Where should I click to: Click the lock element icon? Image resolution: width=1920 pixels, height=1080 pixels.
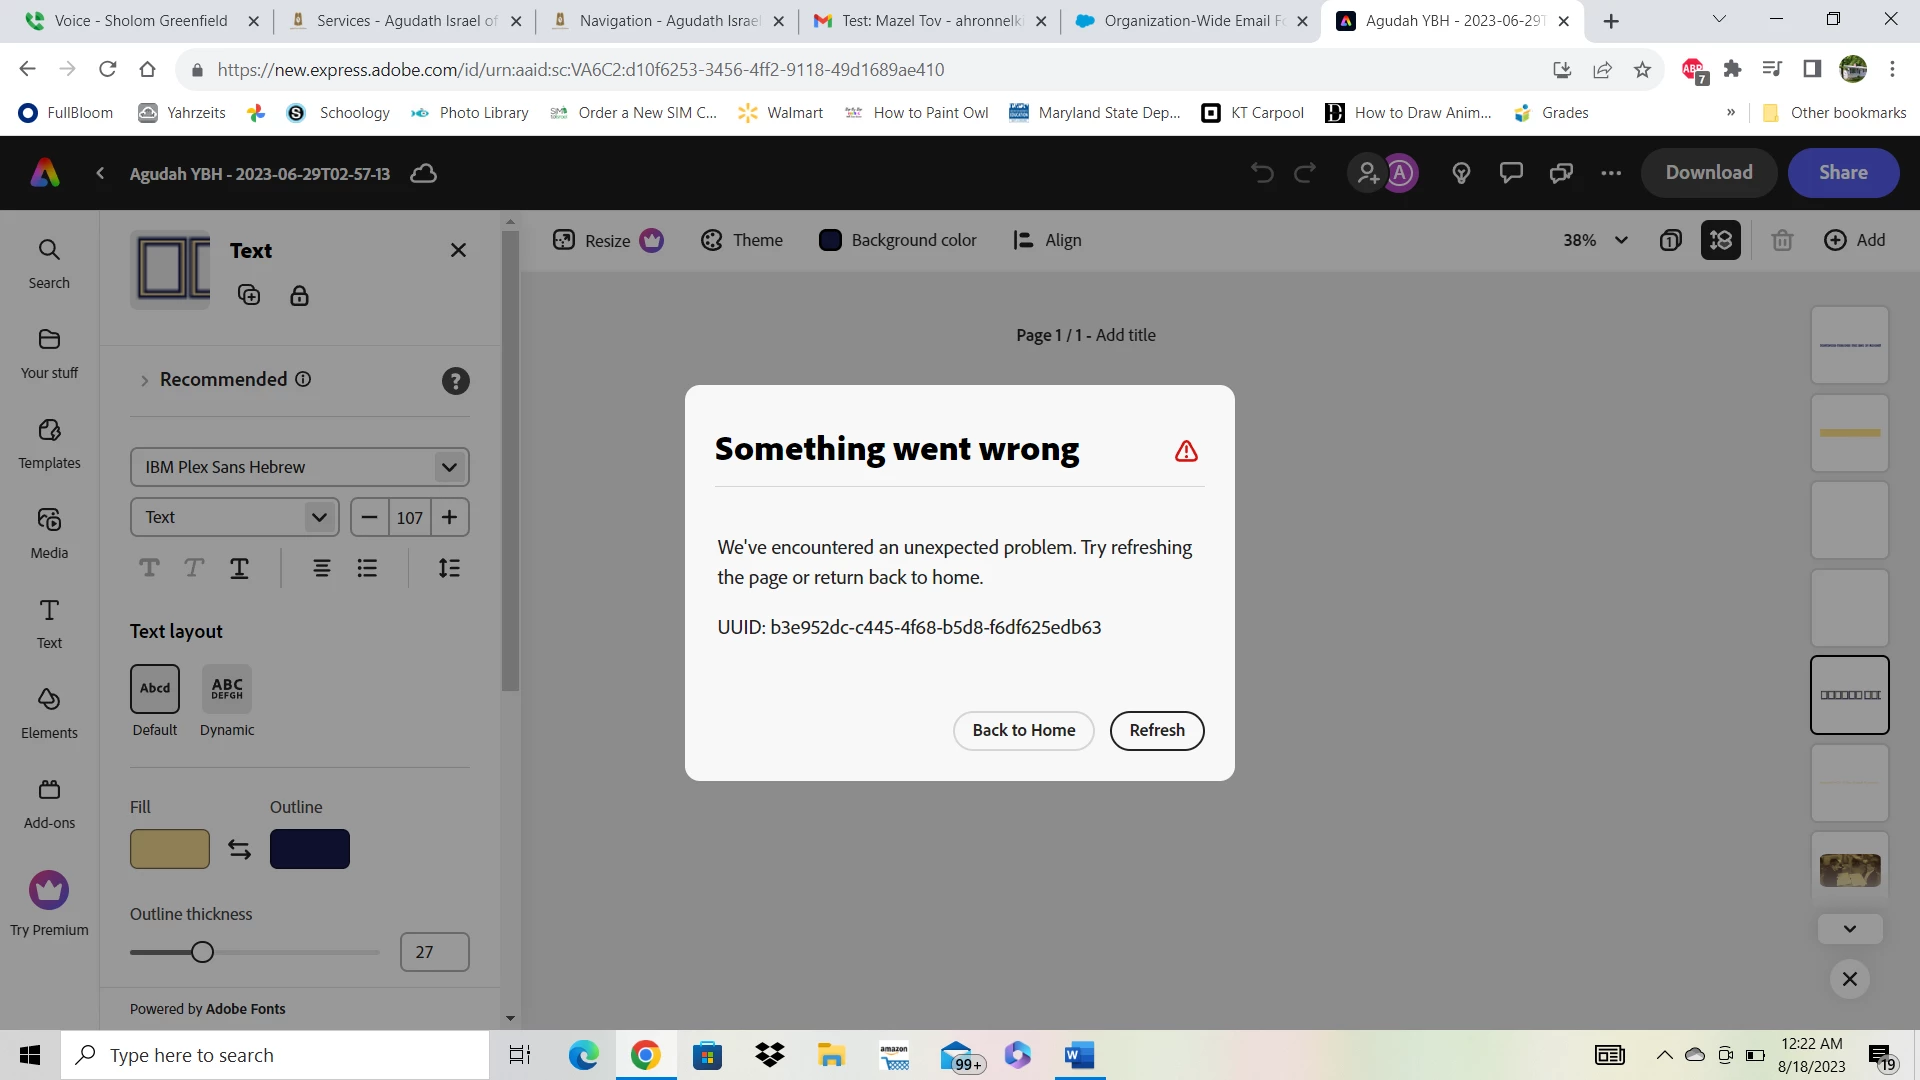(x=299, y=296)
